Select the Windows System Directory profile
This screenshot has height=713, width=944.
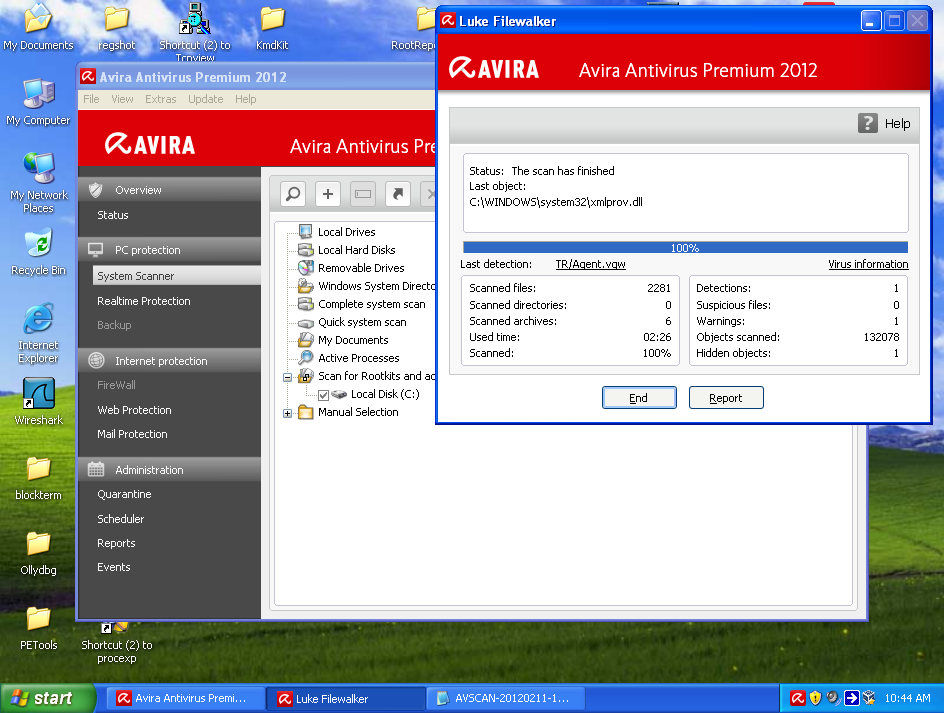(x=366, y=286)
